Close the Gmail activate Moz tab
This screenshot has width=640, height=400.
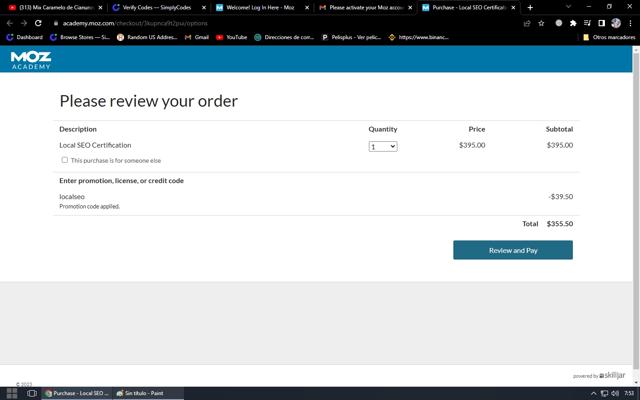[410, 7]
